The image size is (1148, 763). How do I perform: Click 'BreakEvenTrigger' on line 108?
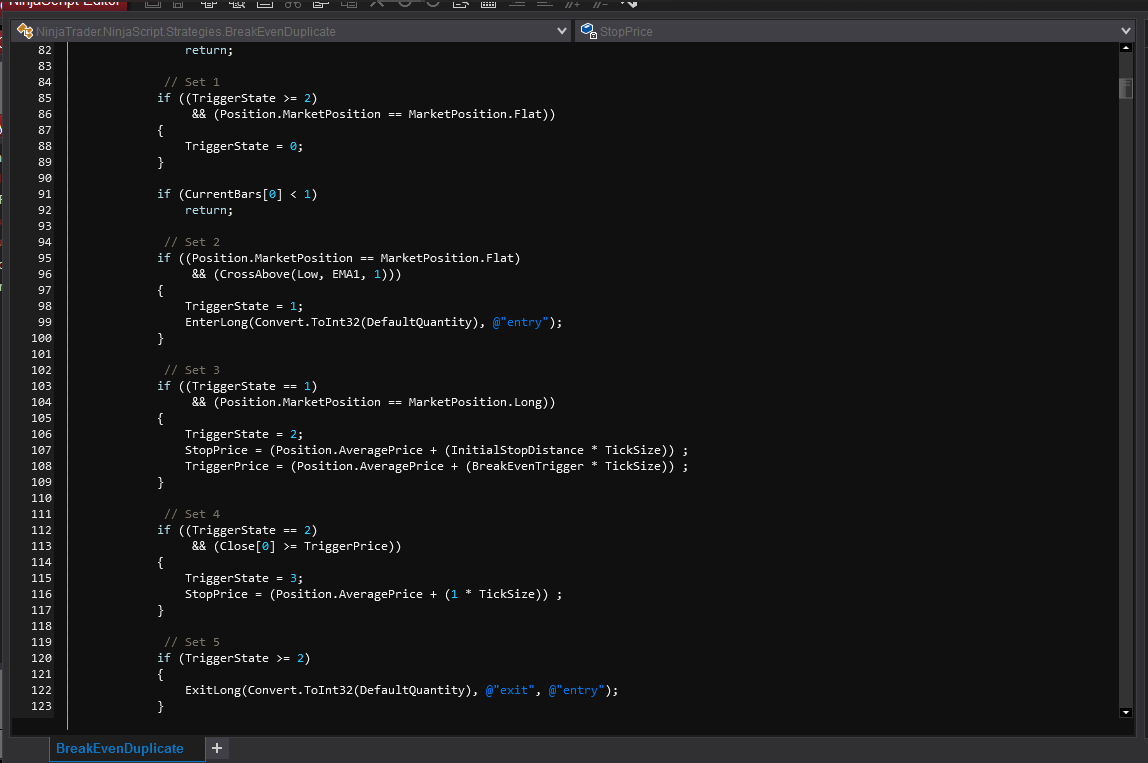pos(528,466)
